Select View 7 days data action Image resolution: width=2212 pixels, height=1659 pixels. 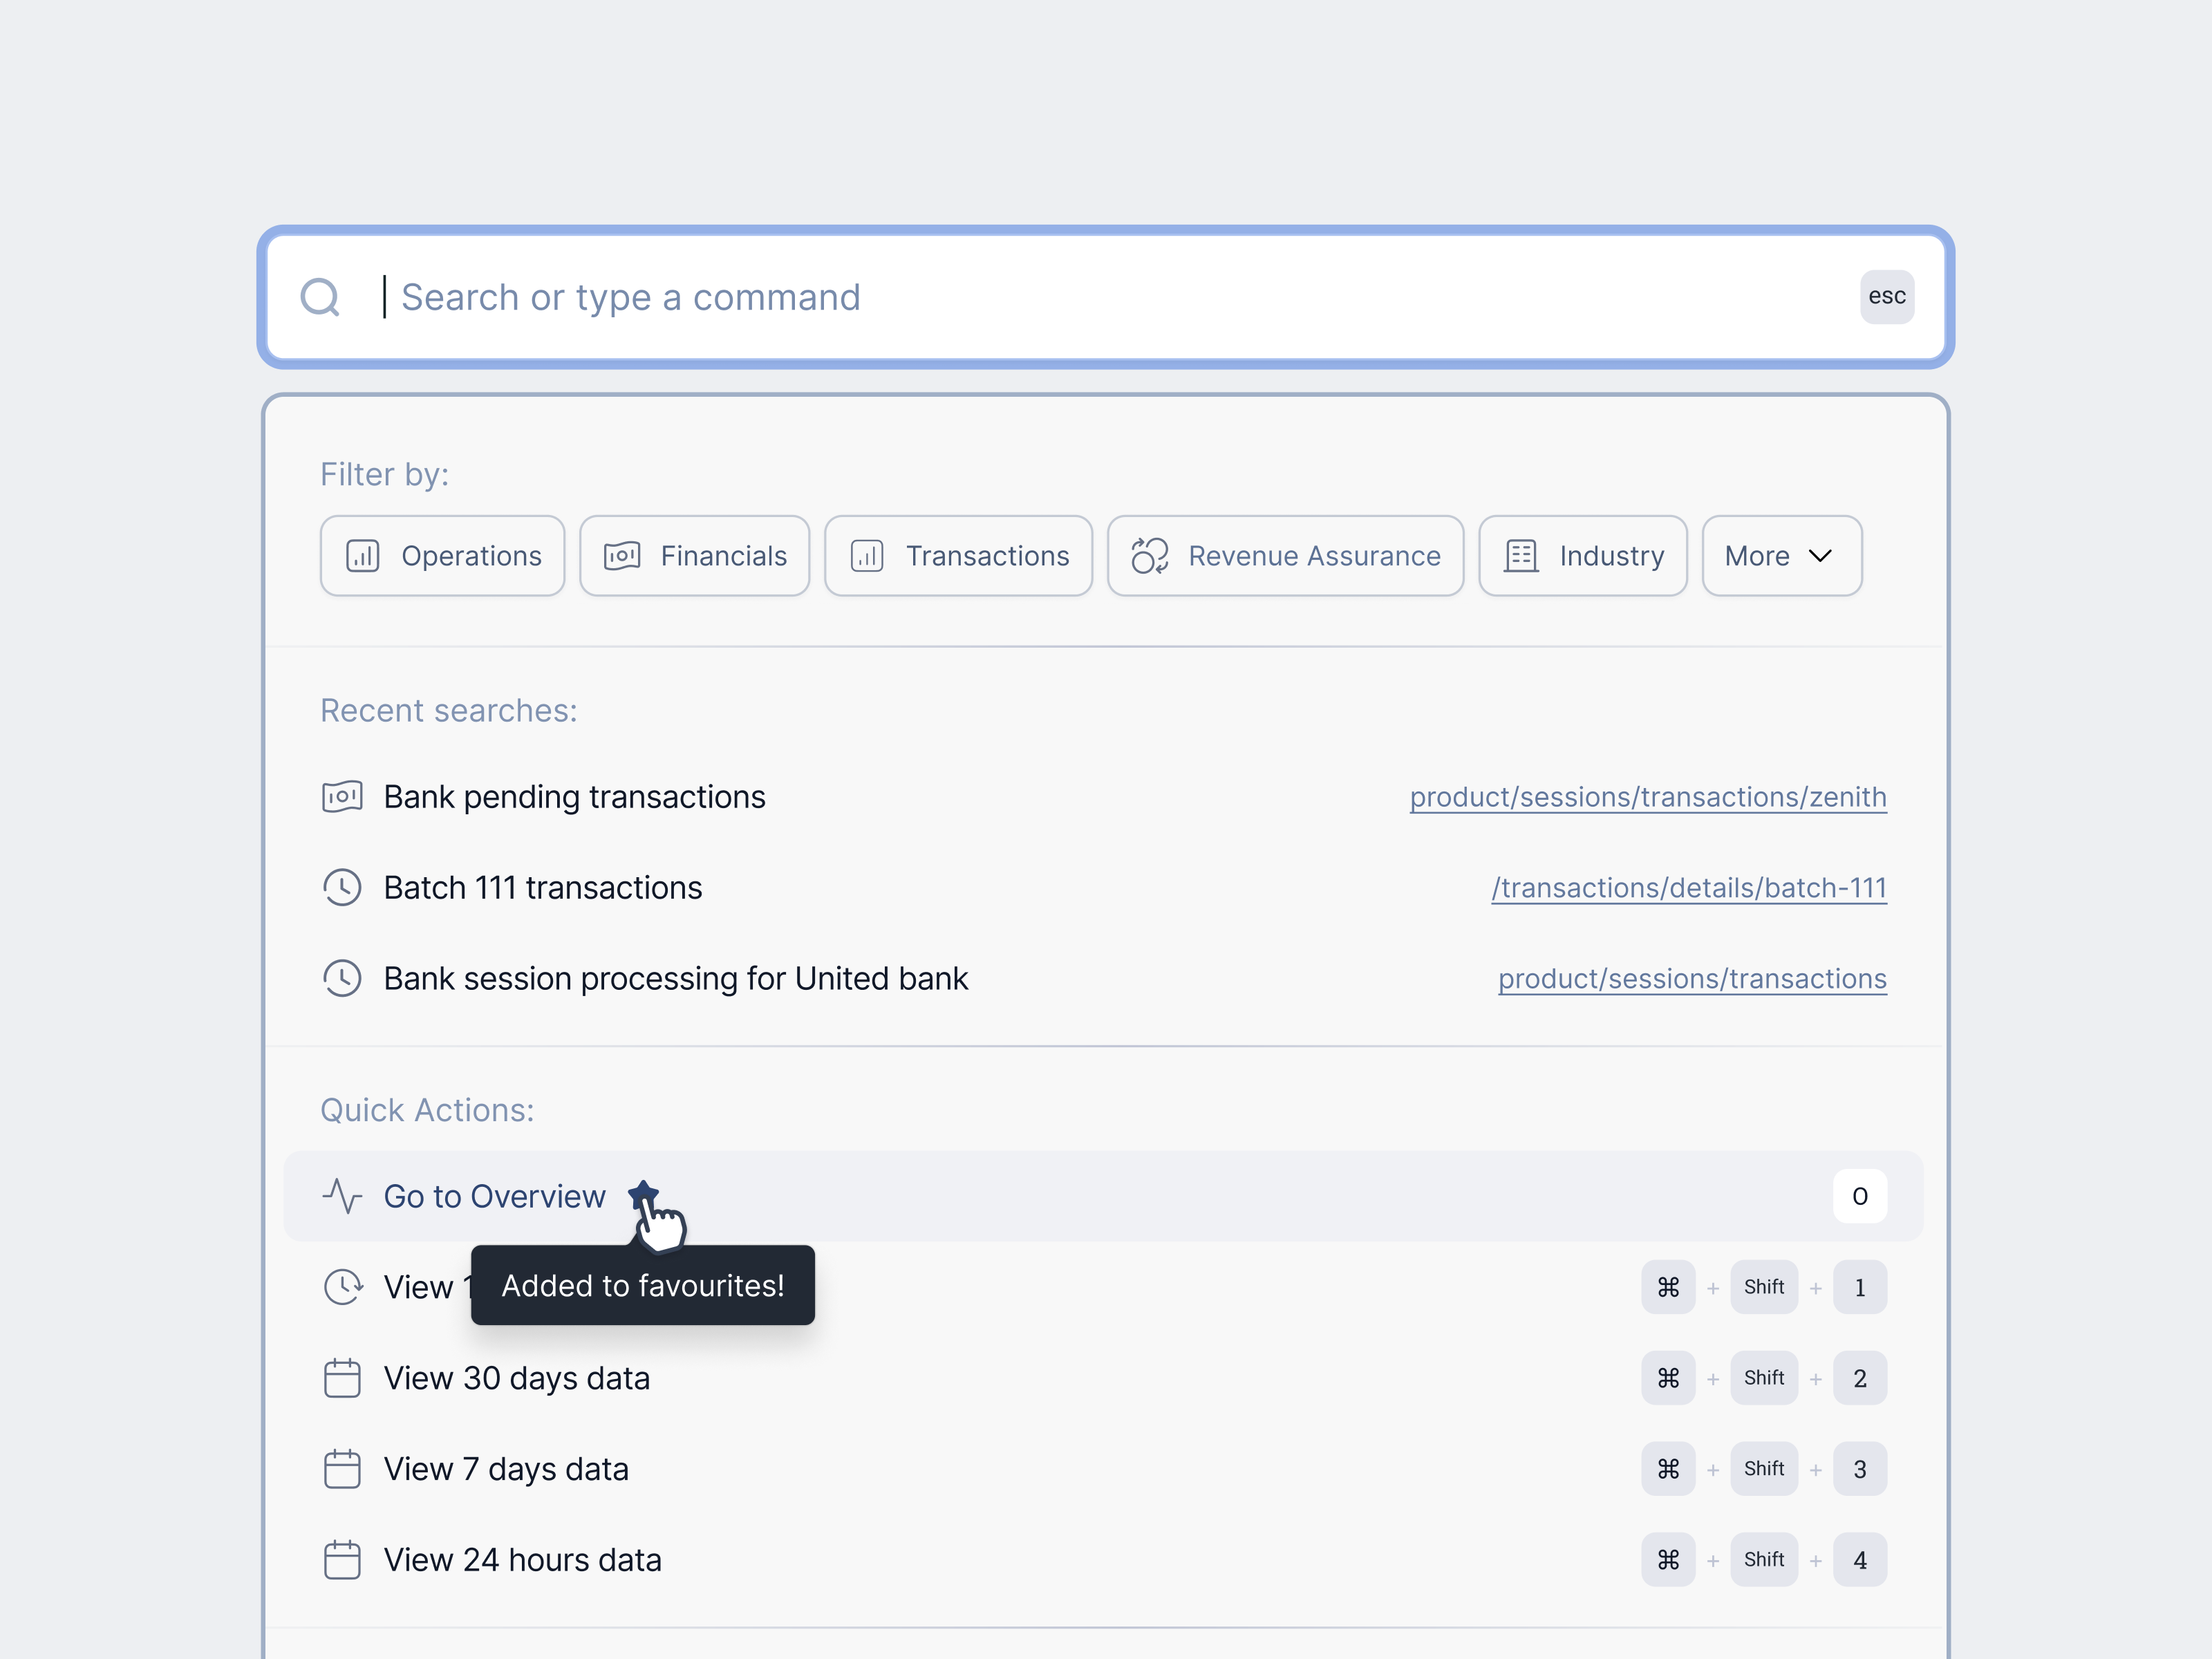506,1469
